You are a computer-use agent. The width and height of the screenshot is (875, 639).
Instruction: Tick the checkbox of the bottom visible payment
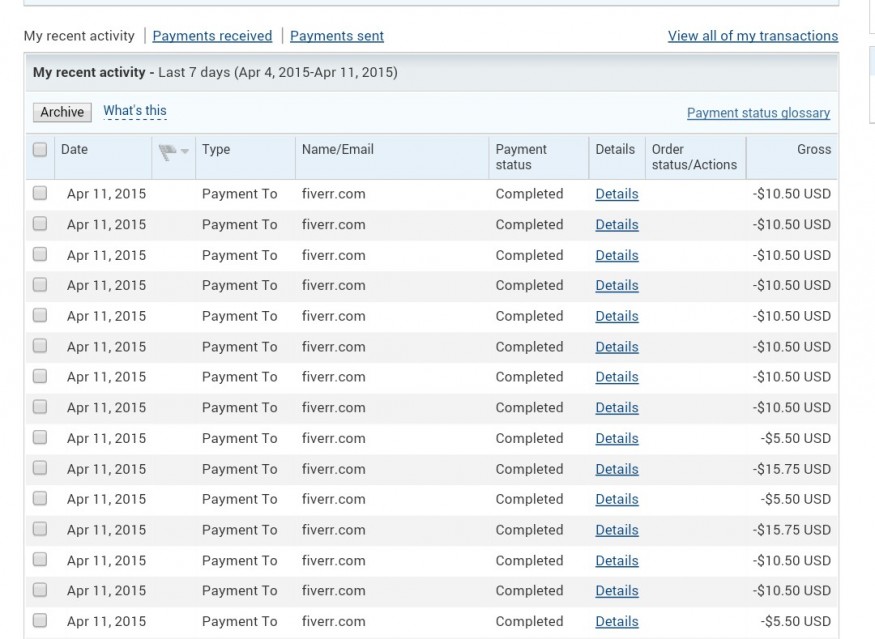(40, 621)
